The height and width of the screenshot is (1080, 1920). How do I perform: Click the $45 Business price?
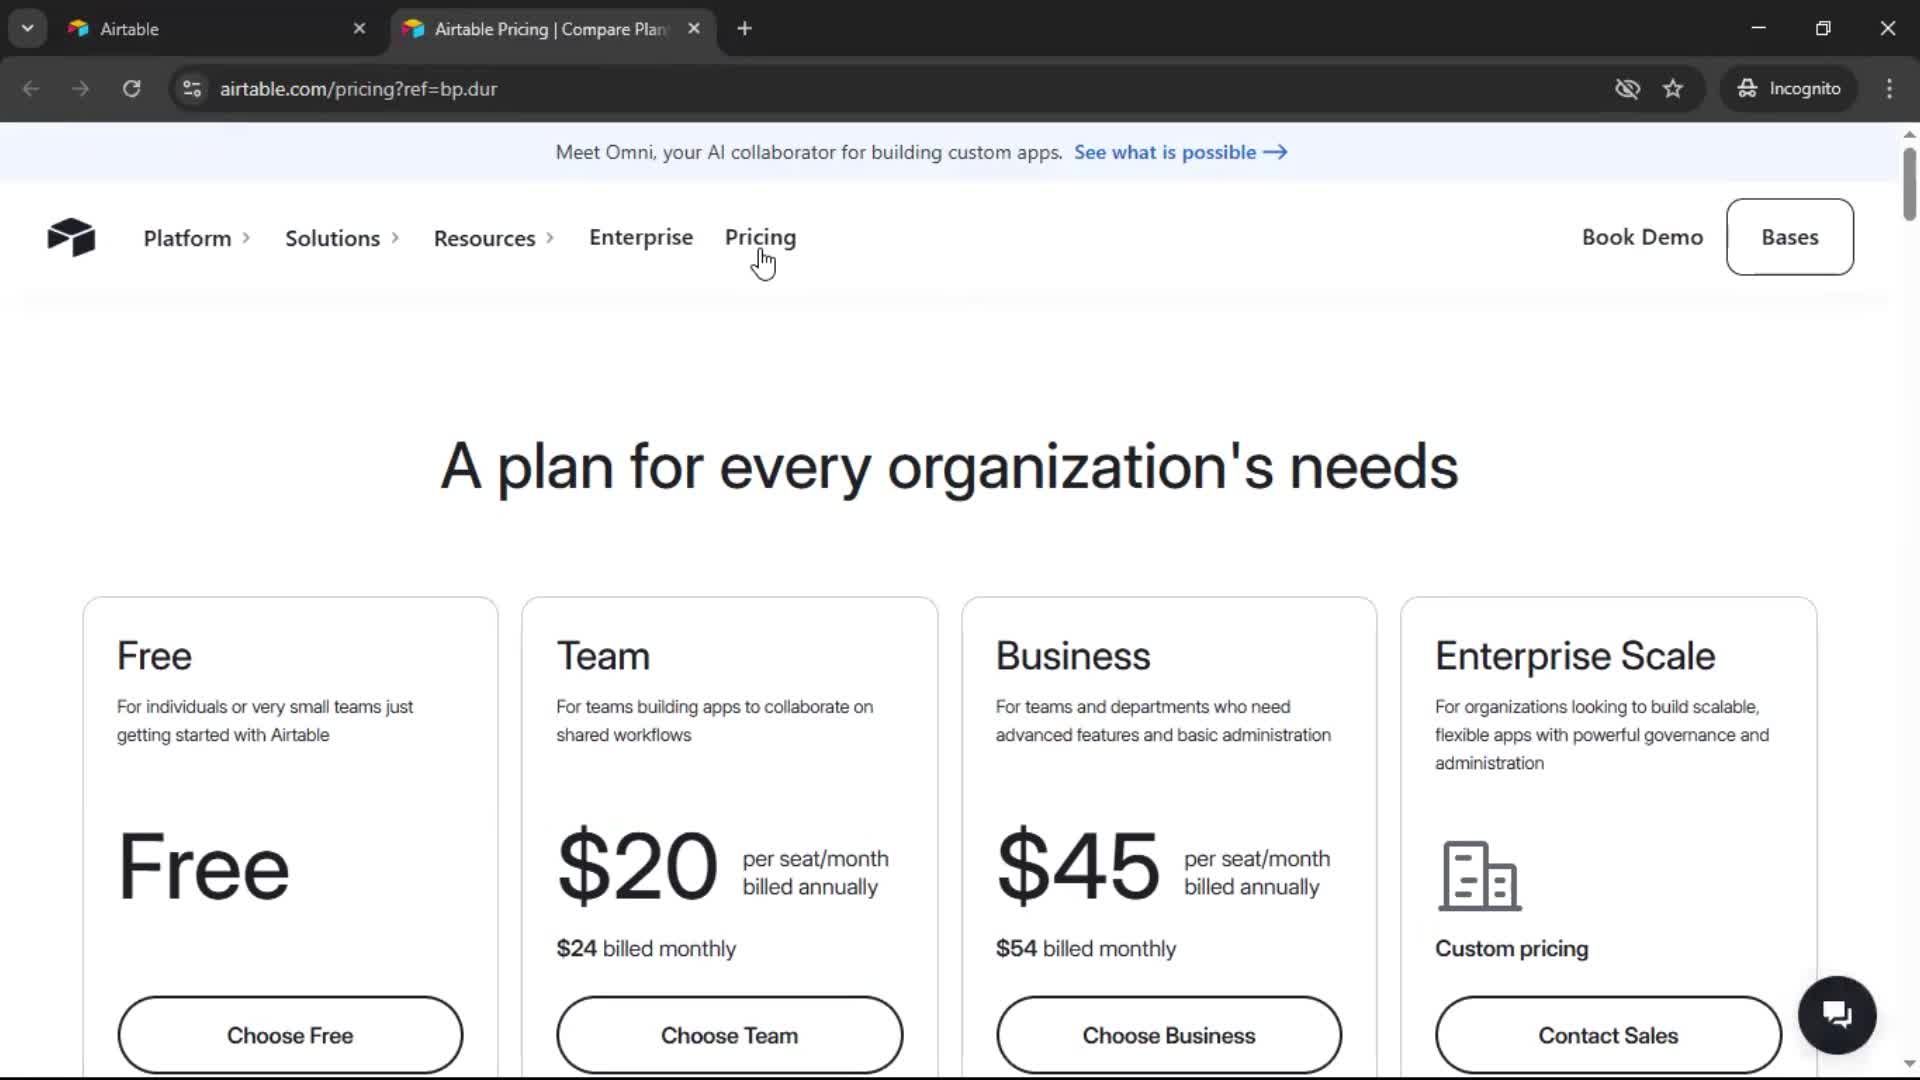point(1078,866)
